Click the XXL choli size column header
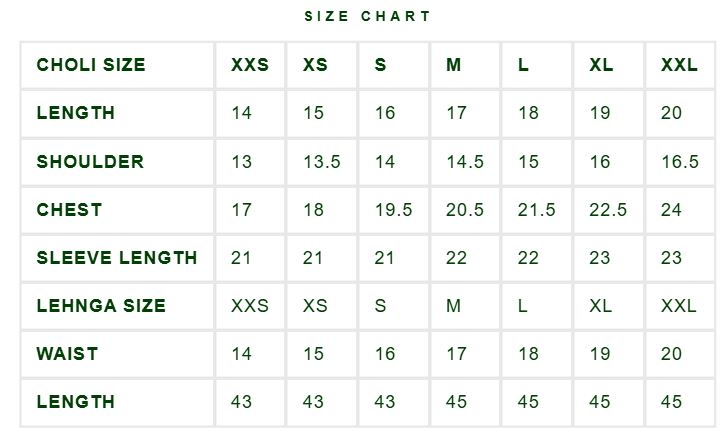 679,65
